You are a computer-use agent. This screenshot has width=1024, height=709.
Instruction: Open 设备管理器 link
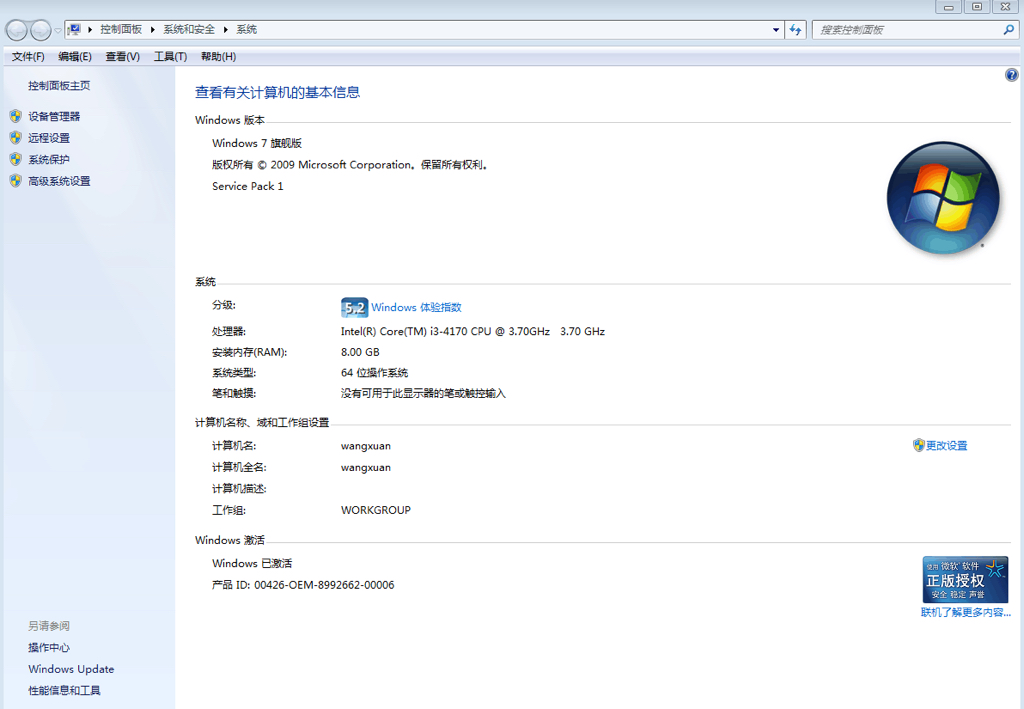click(54, 116)
